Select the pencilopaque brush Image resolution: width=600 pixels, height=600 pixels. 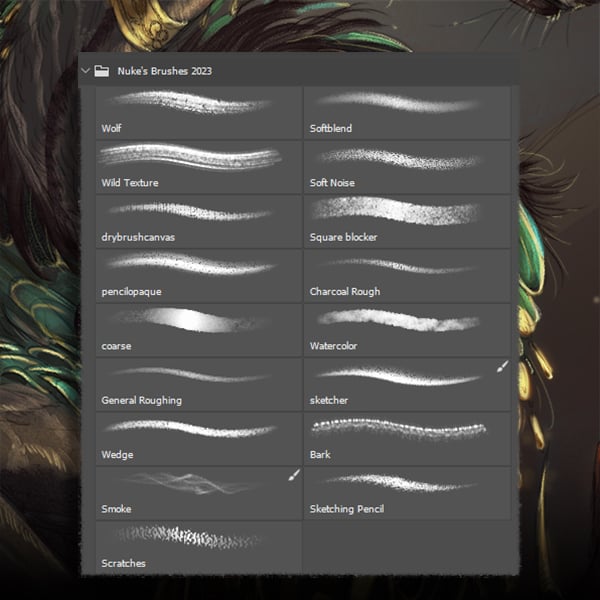[199, 276]
